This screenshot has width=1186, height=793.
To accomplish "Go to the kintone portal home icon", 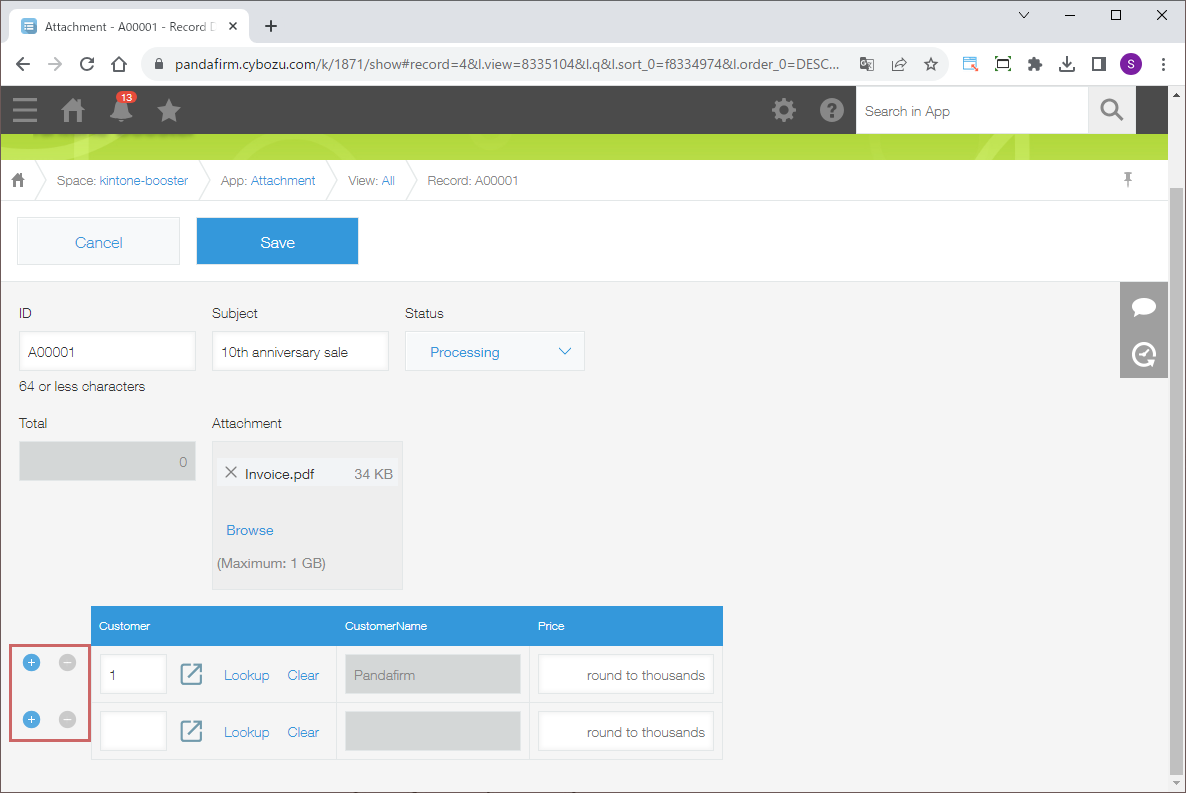I will point(73,110).
